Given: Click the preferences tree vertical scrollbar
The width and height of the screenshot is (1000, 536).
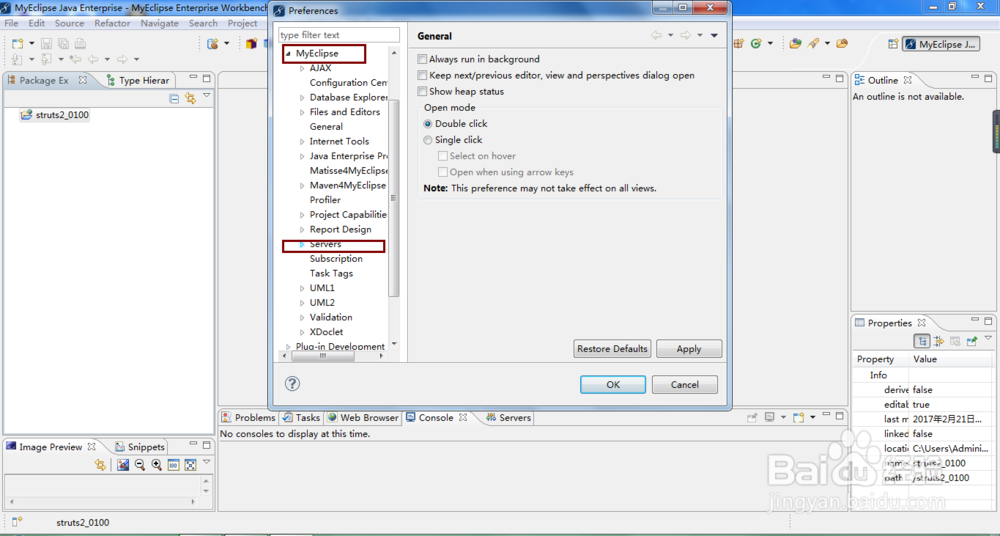Looking at the screenshot, I should [x=393, y=198].
